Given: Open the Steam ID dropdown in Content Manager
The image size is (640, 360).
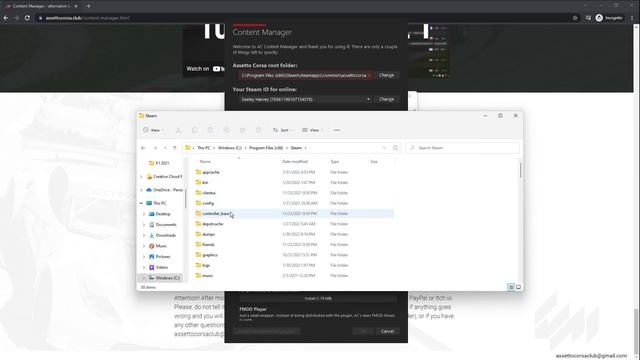Looking at the screenshot, I should click(368, 99).
